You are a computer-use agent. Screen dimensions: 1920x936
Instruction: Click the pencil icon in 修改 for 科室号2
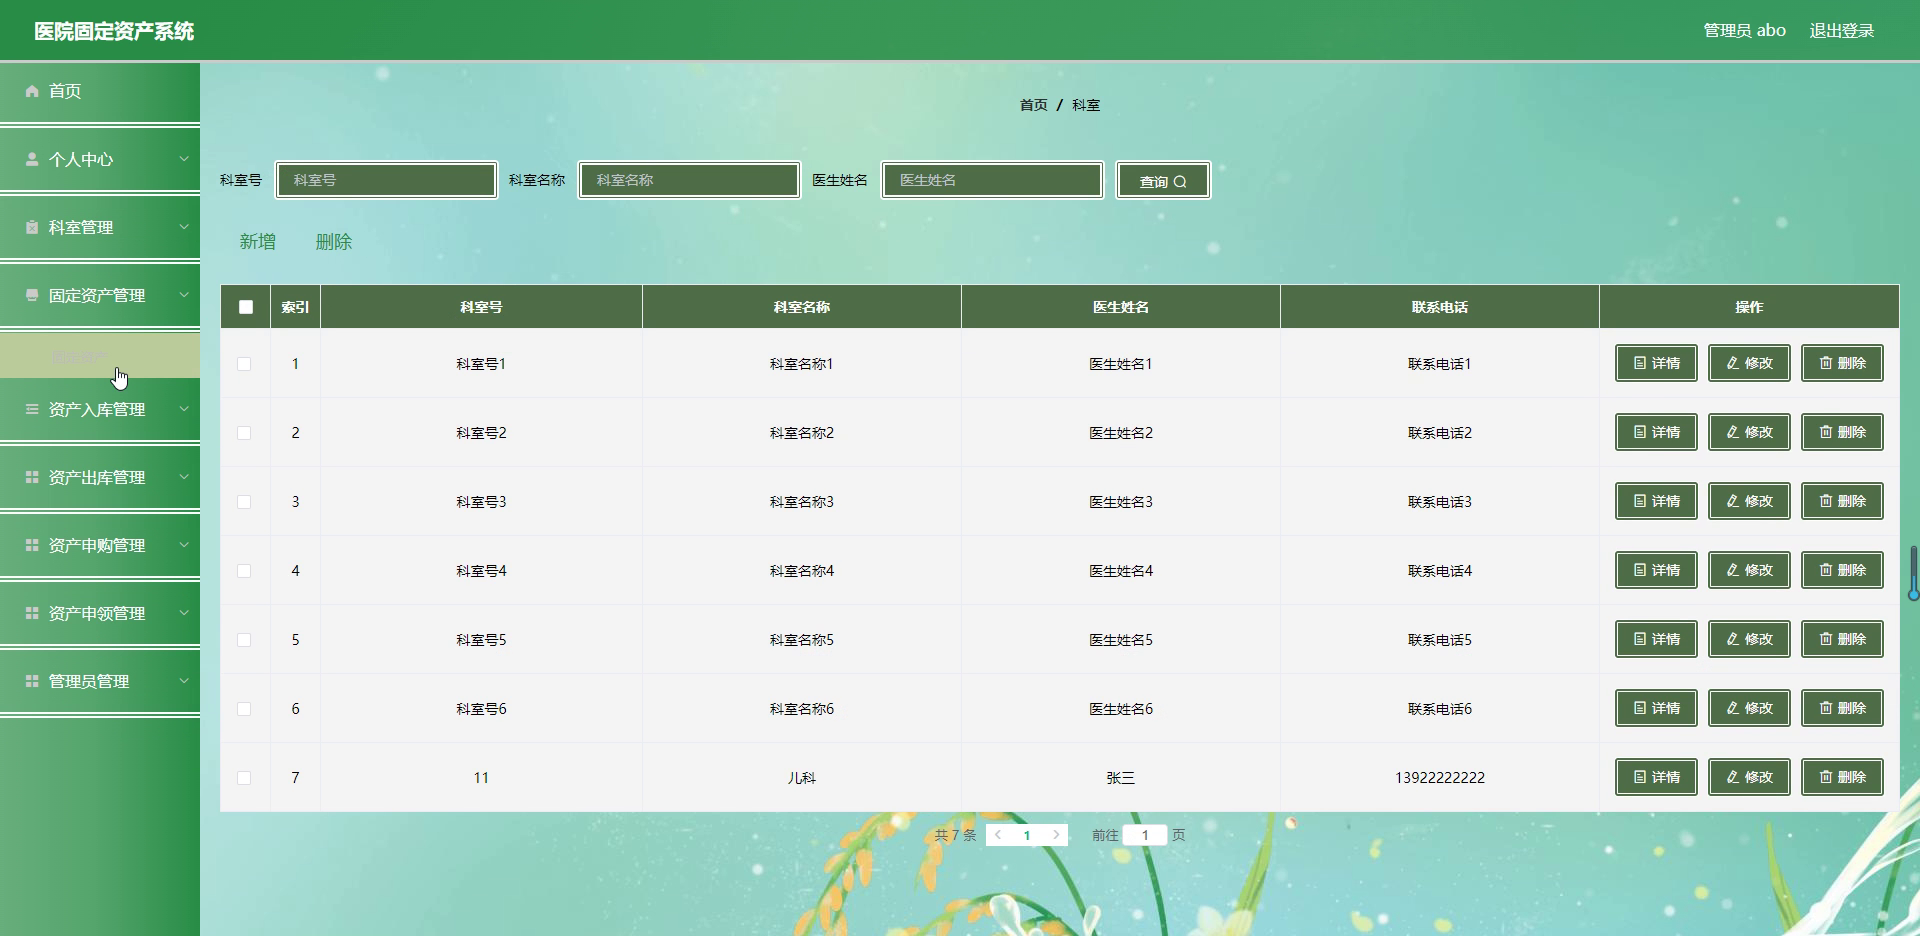point(1733,432)
